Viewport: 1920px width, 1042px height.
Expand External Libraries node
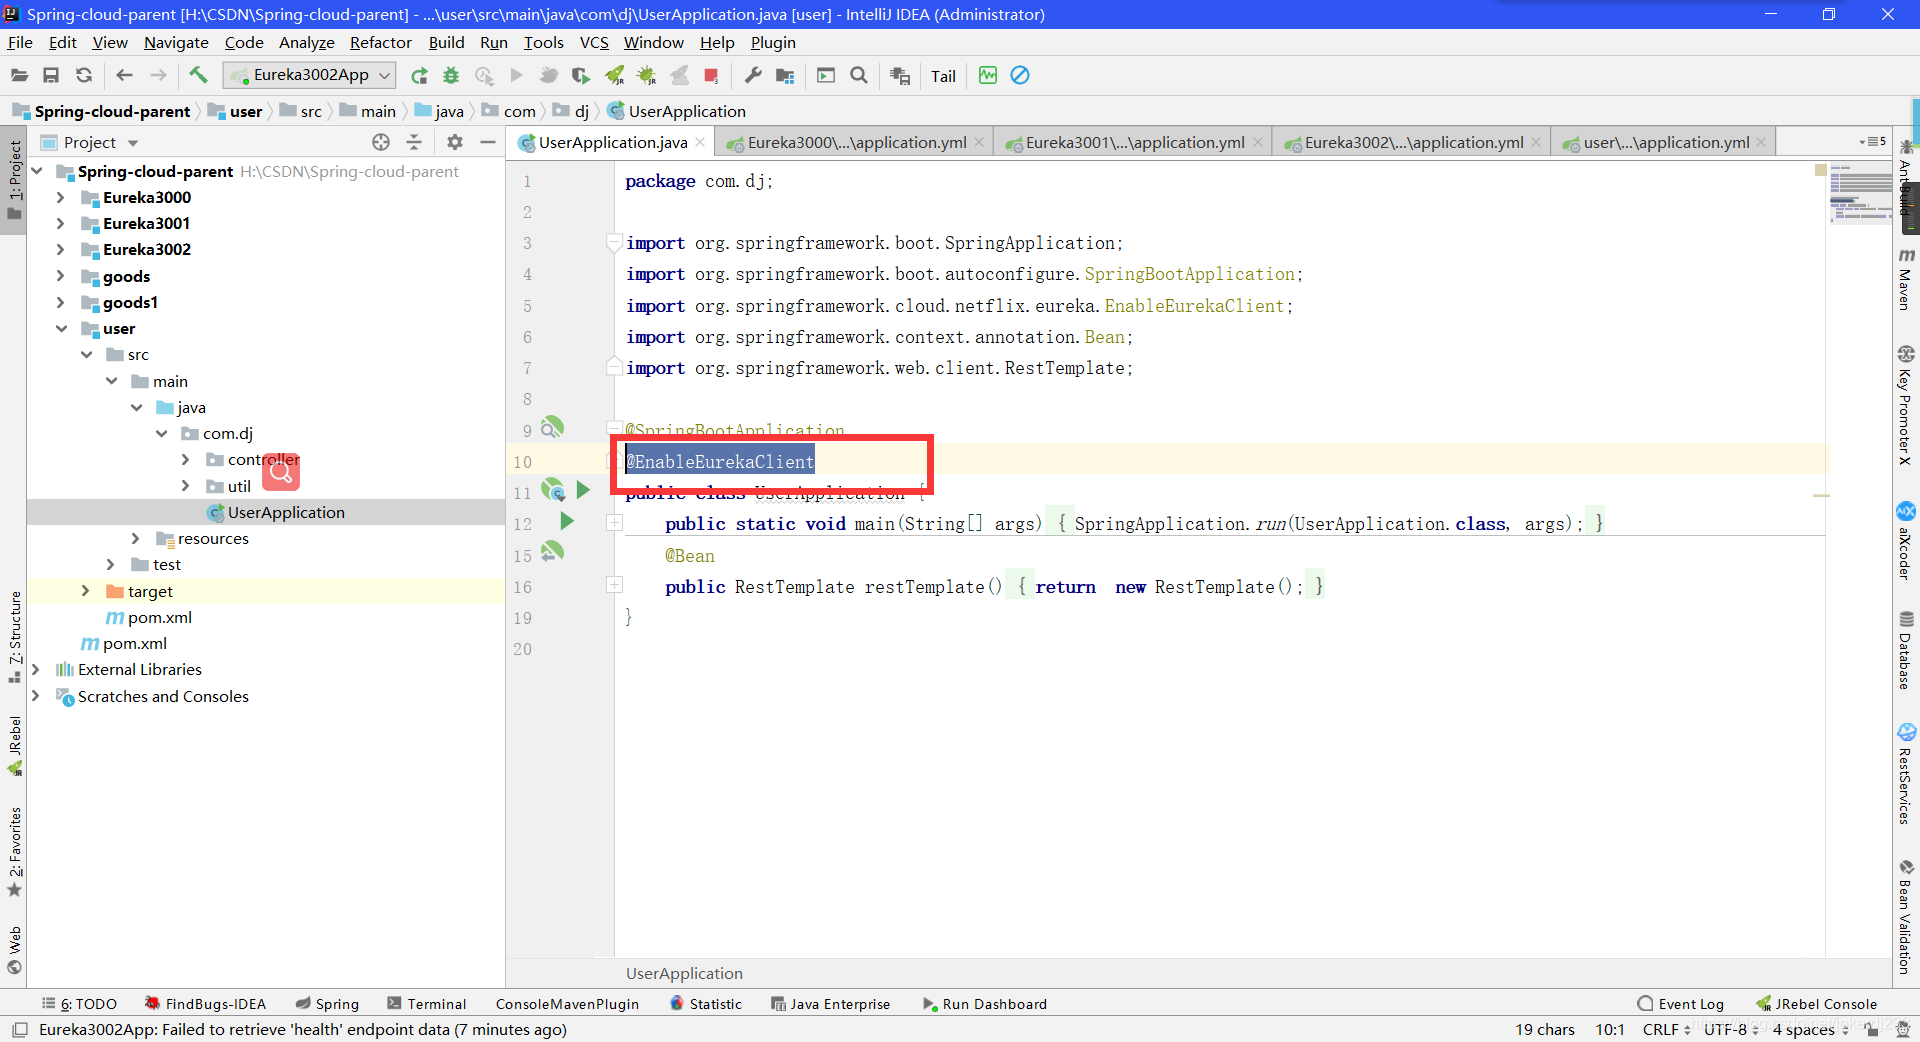point(35,669)
